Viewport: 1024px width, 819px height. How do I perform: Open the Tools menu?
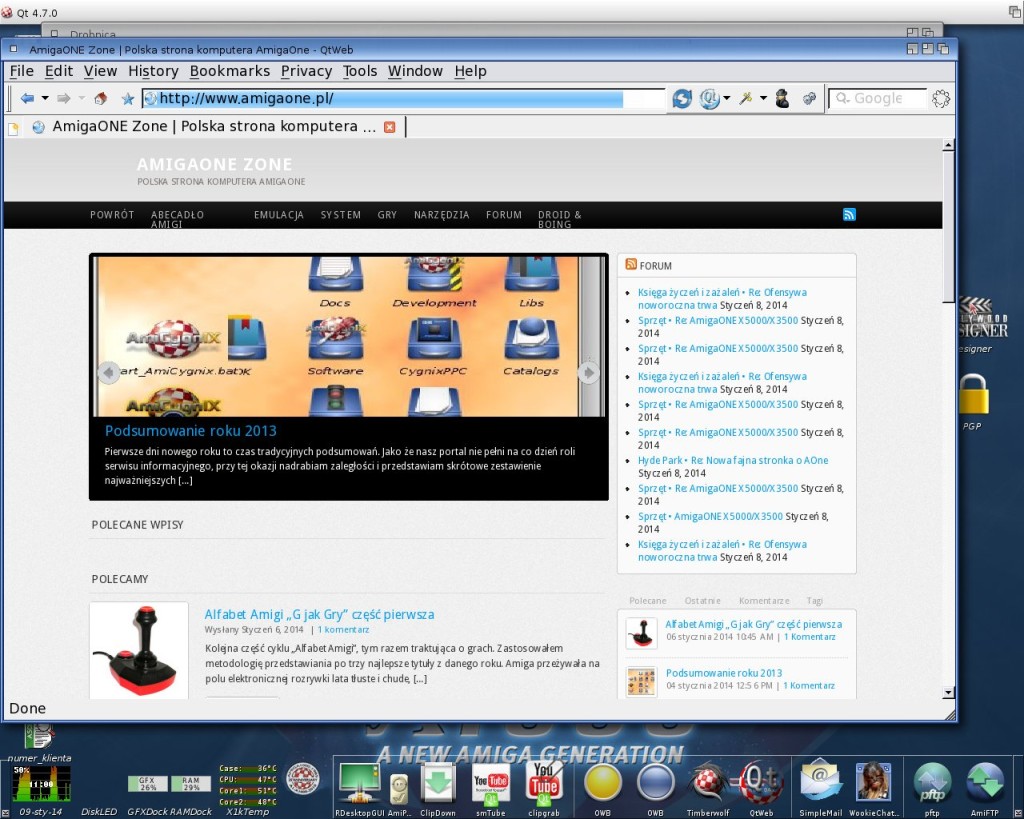[360, 71]
